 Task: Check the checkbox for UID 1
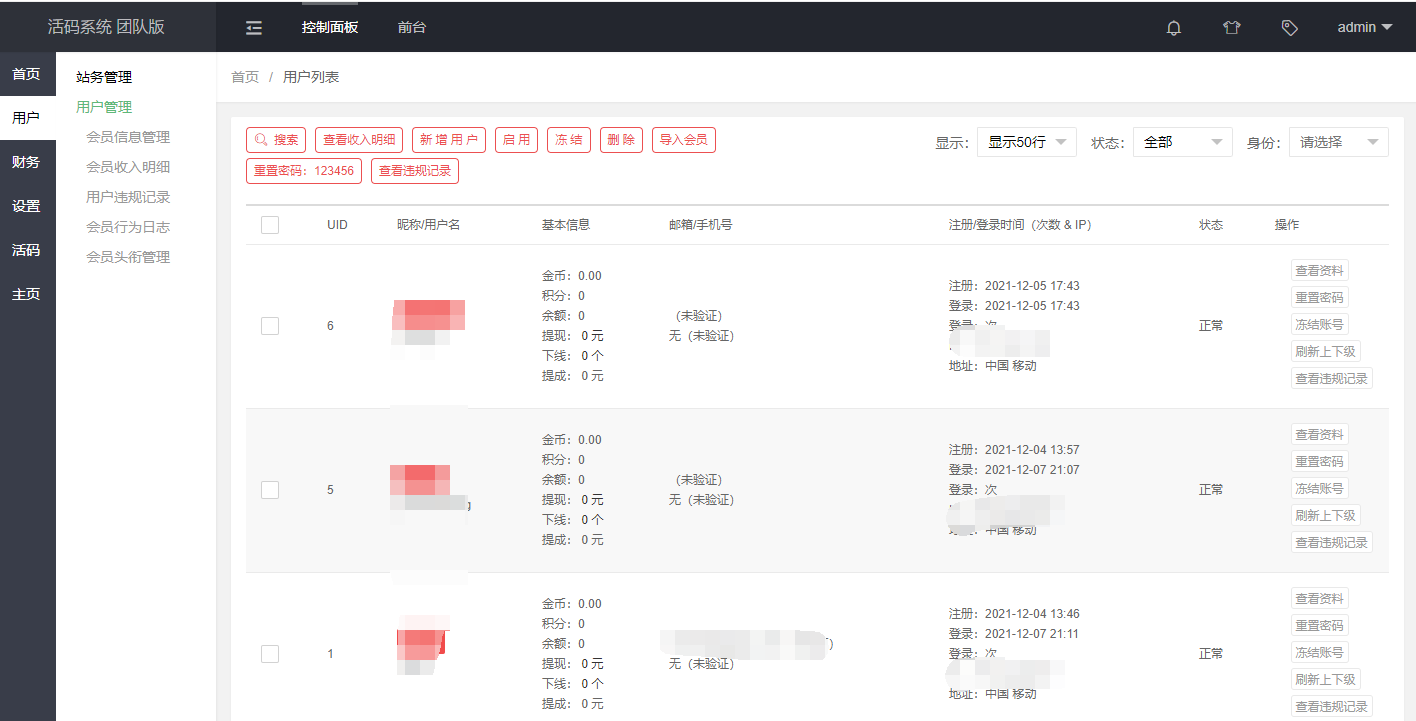coord(270,654)
